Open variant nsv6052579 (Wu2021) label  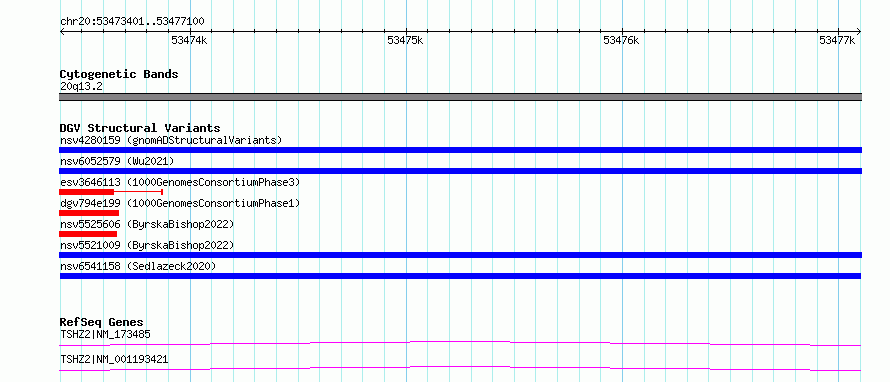(117, 161)
